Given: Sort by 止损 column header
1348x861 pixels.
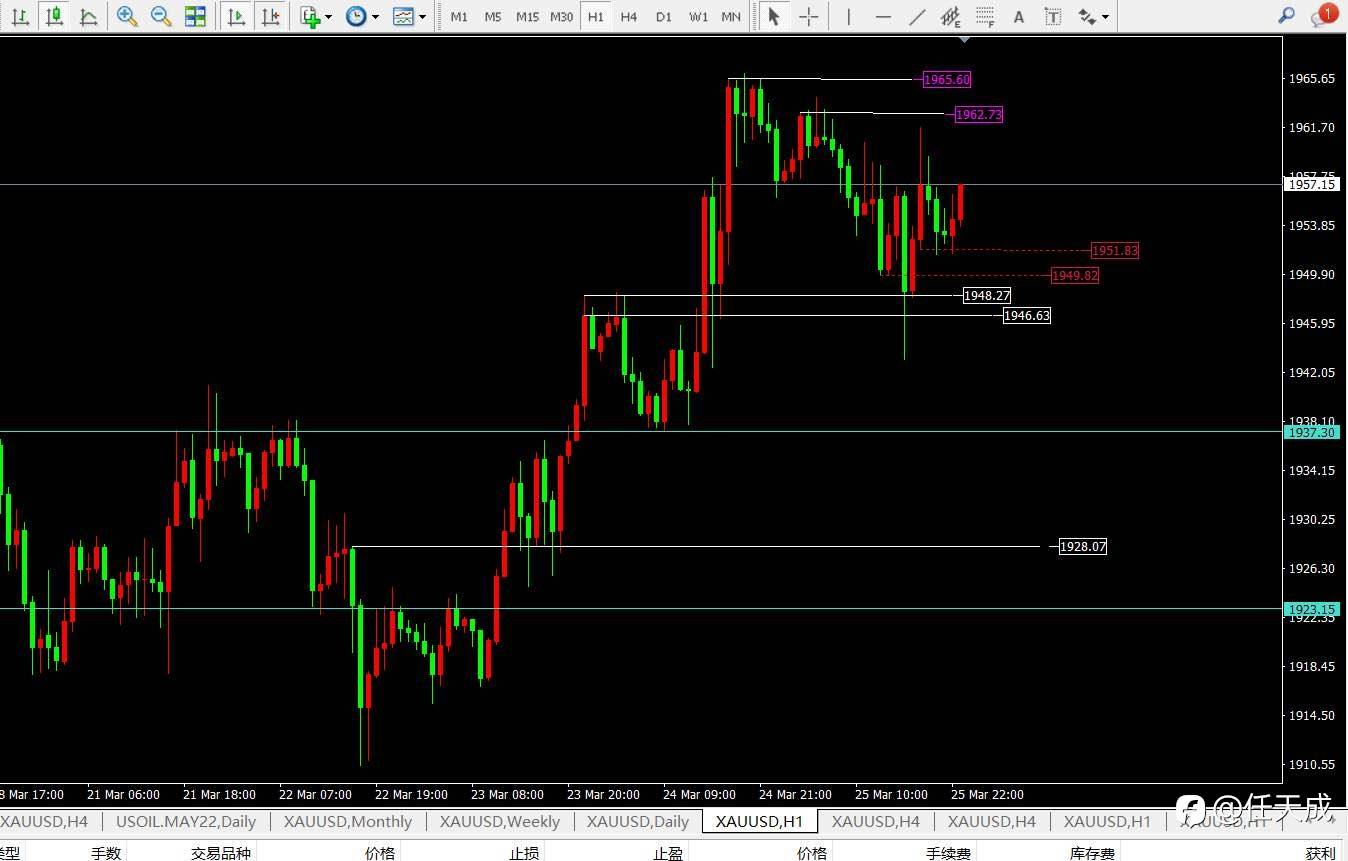Looking at the screenshot, I should (x=524, y=852).
